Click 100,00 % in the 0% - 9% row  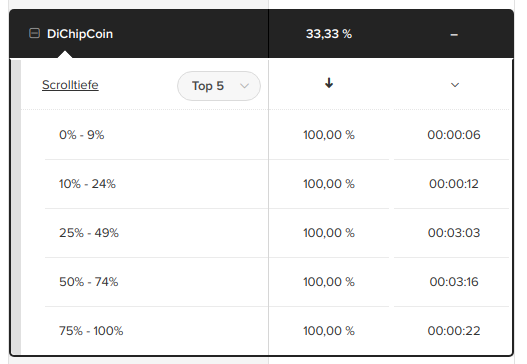coord(329,135)
